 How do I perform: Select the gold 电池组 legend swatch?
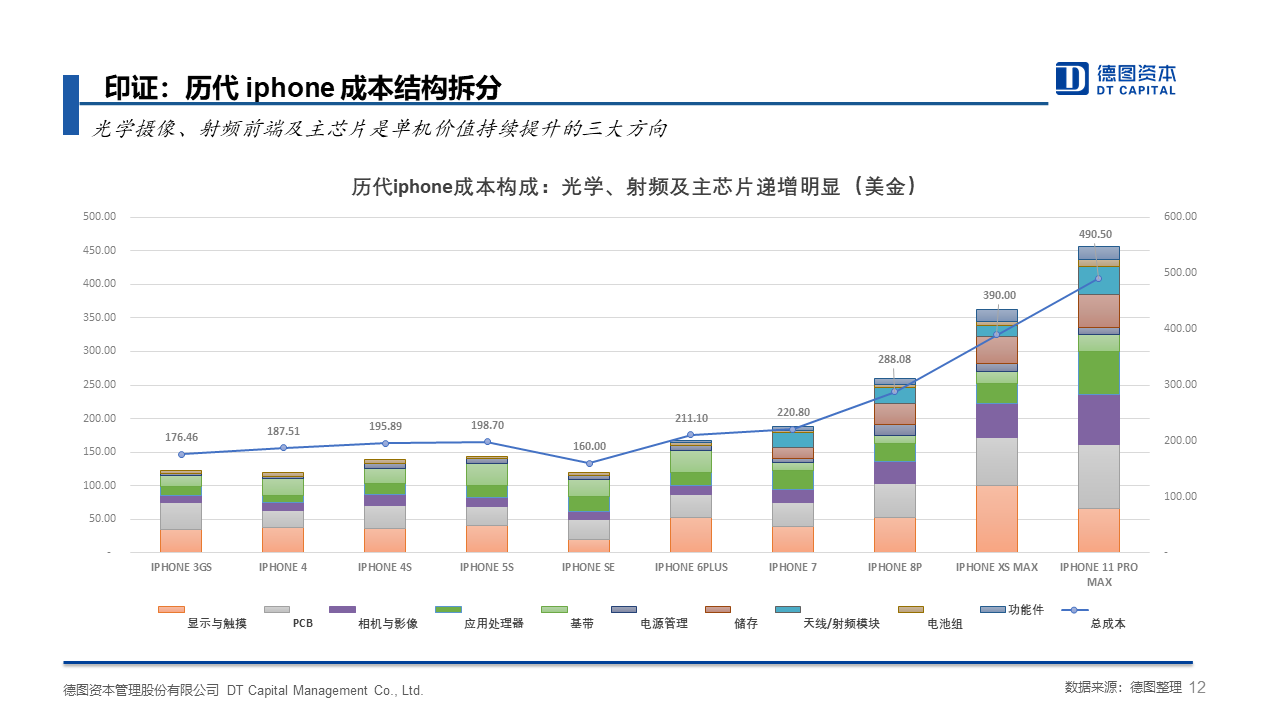[911, 609]
